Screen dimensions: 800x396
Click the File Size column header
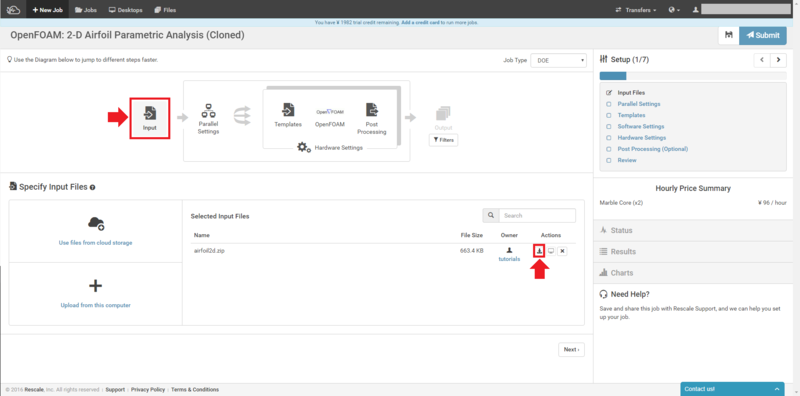471,235
